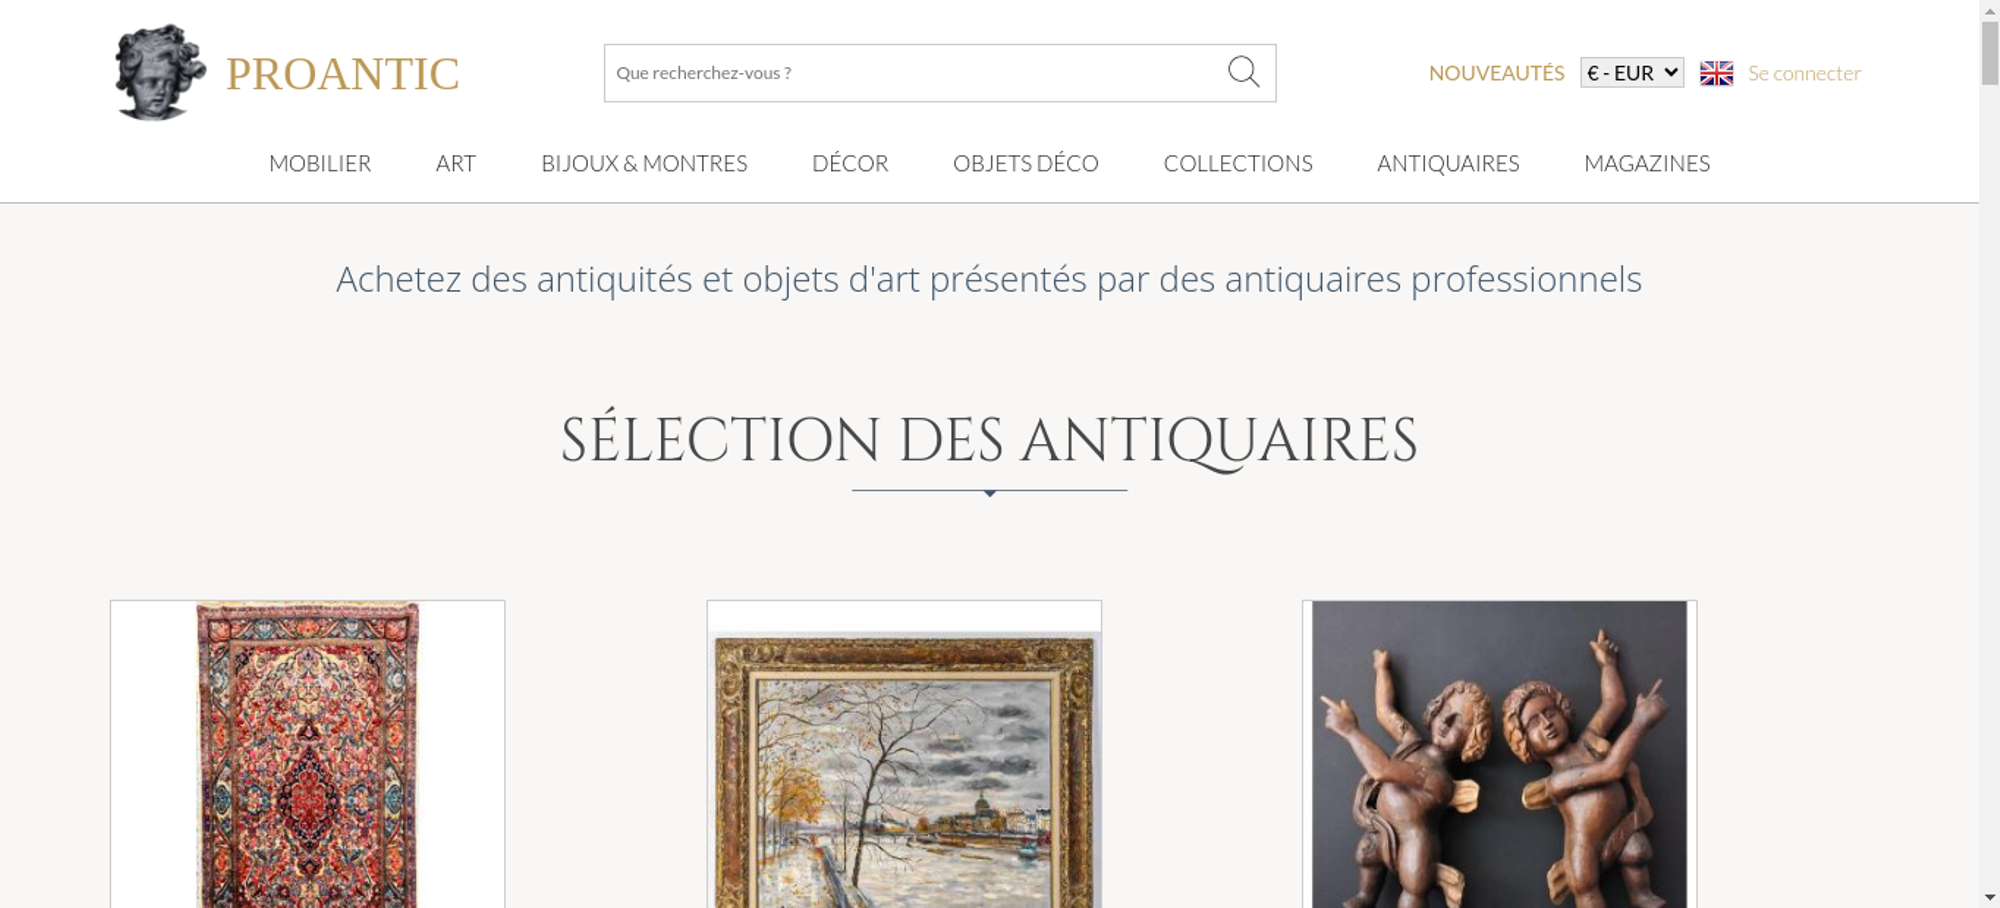Open the Décor menu item

pyautogui.click(x=850, y=163)
